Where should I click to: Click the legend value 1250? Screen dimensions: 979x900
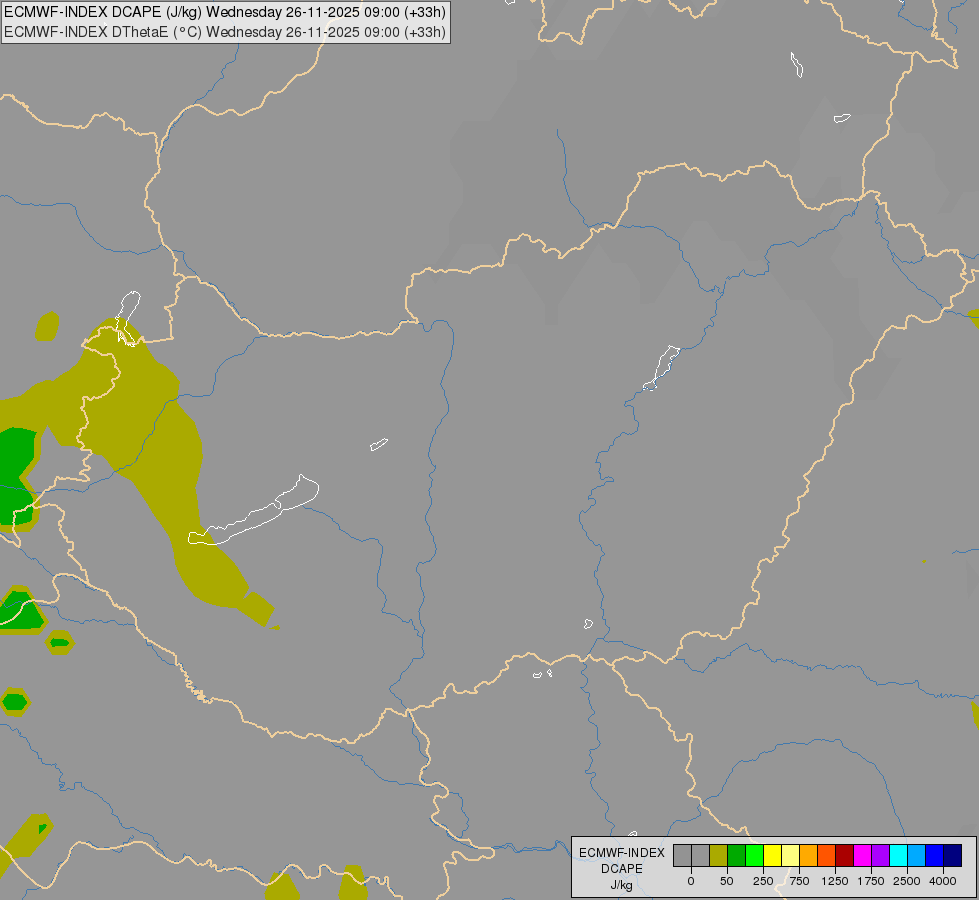(835, 881)
